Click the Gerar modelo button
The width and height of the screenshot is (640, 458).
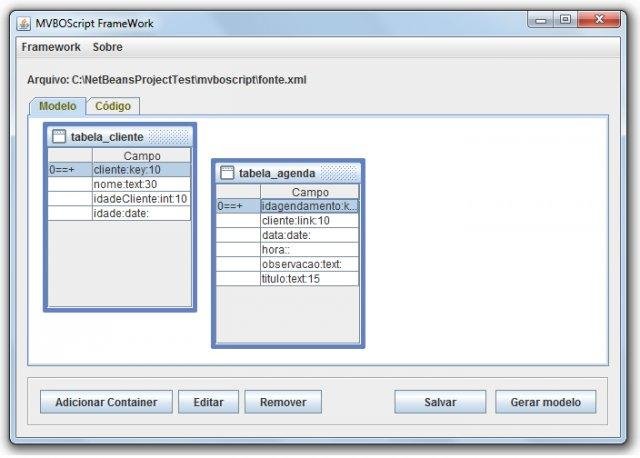click(x=545, y=402)
